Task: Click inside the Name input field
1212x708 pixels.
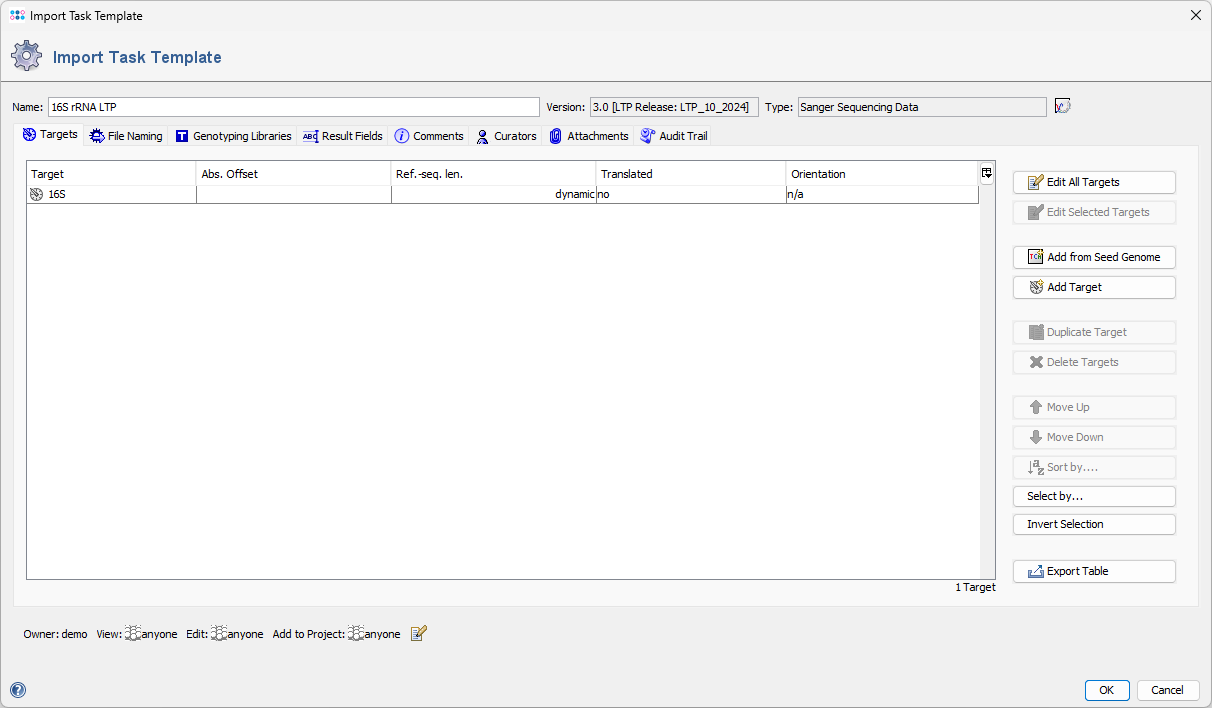Action: pyautogui.click(x=290, y=106)
